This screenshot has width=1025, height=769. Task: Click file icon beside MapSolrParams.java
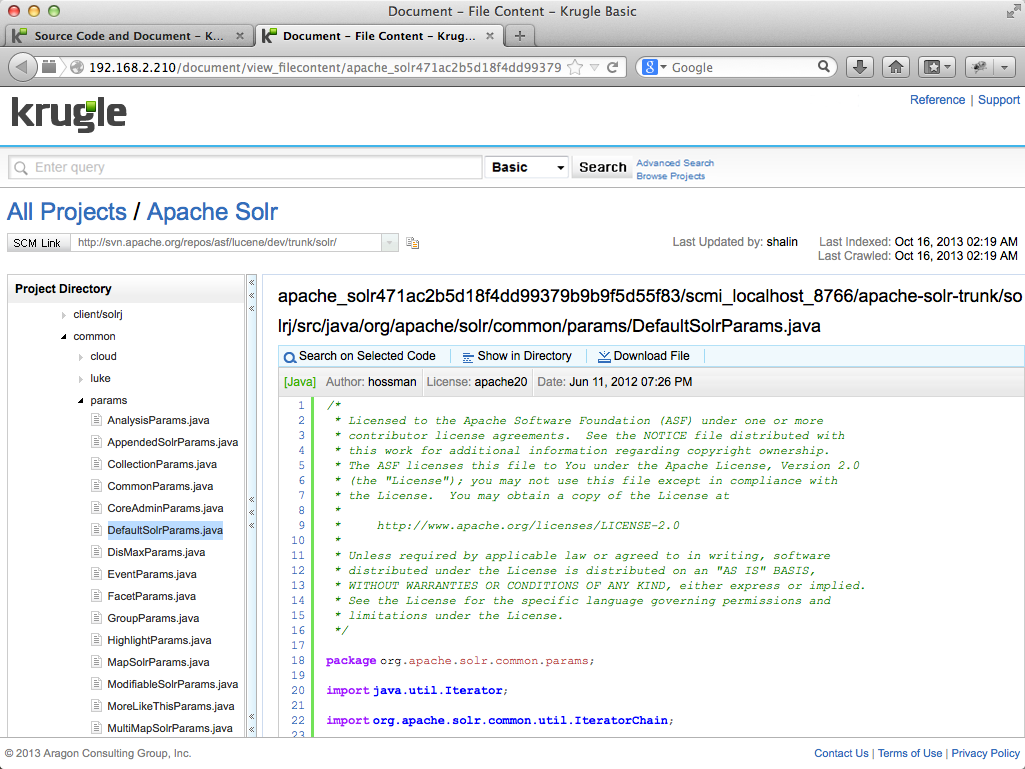[x=96, y=662]
